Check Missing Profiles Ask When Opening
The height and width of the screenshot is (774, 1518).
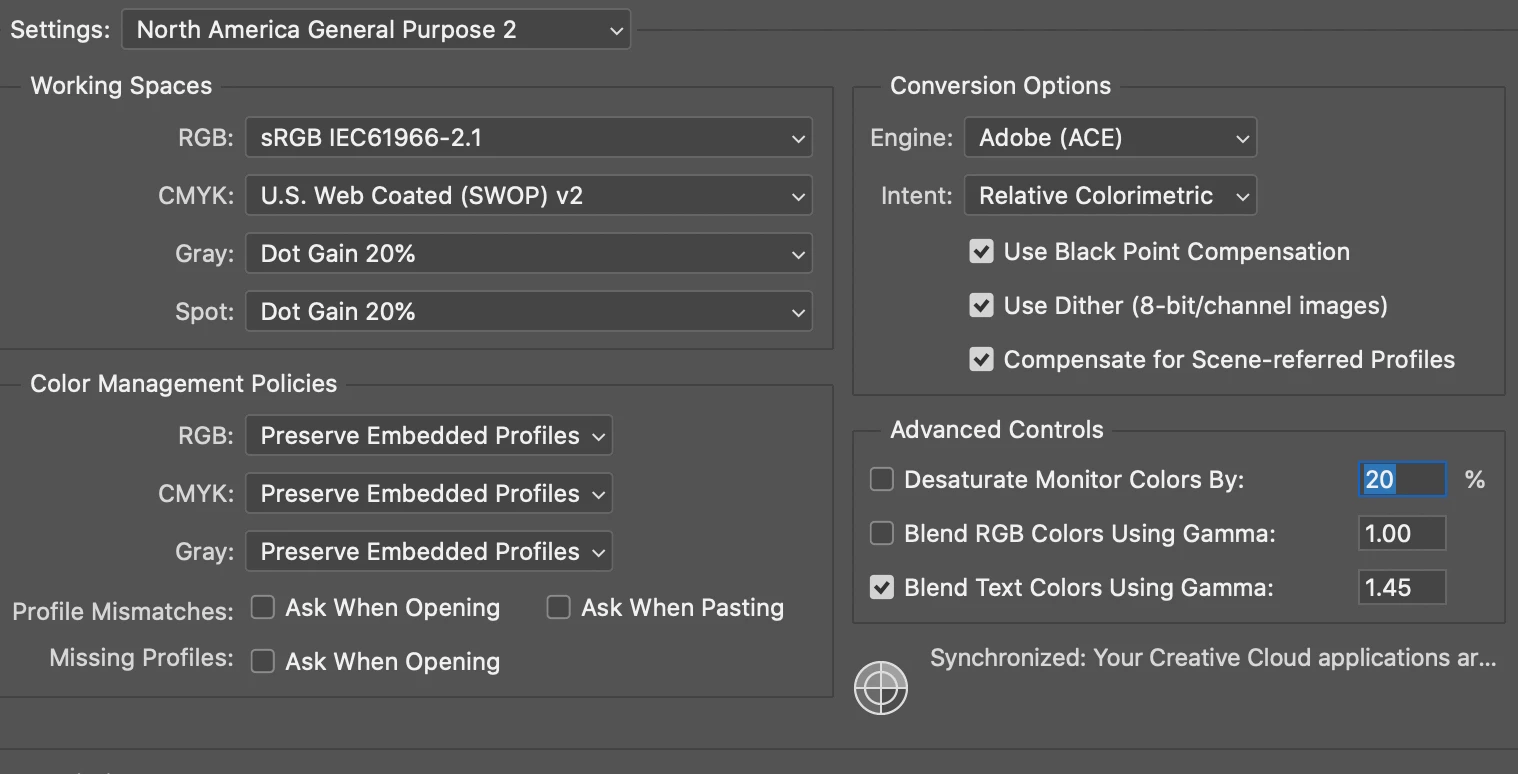(262, 662)
